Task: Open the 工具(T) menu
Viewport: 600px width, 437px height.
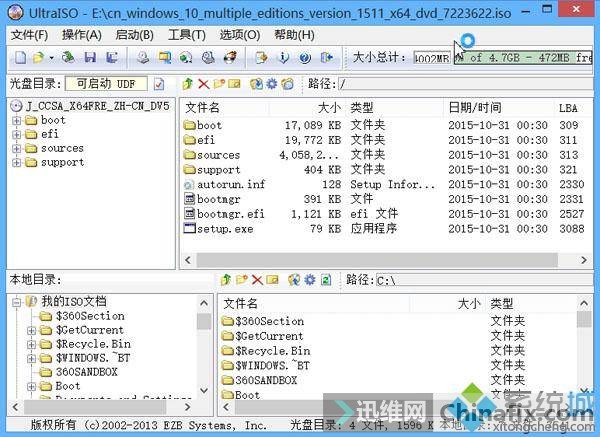Action: [187, 35]
